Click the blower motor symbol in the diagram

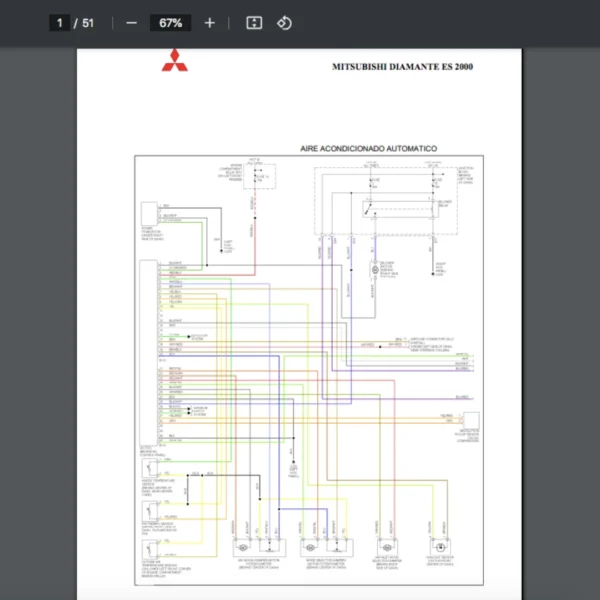click(x=376, y=271)
